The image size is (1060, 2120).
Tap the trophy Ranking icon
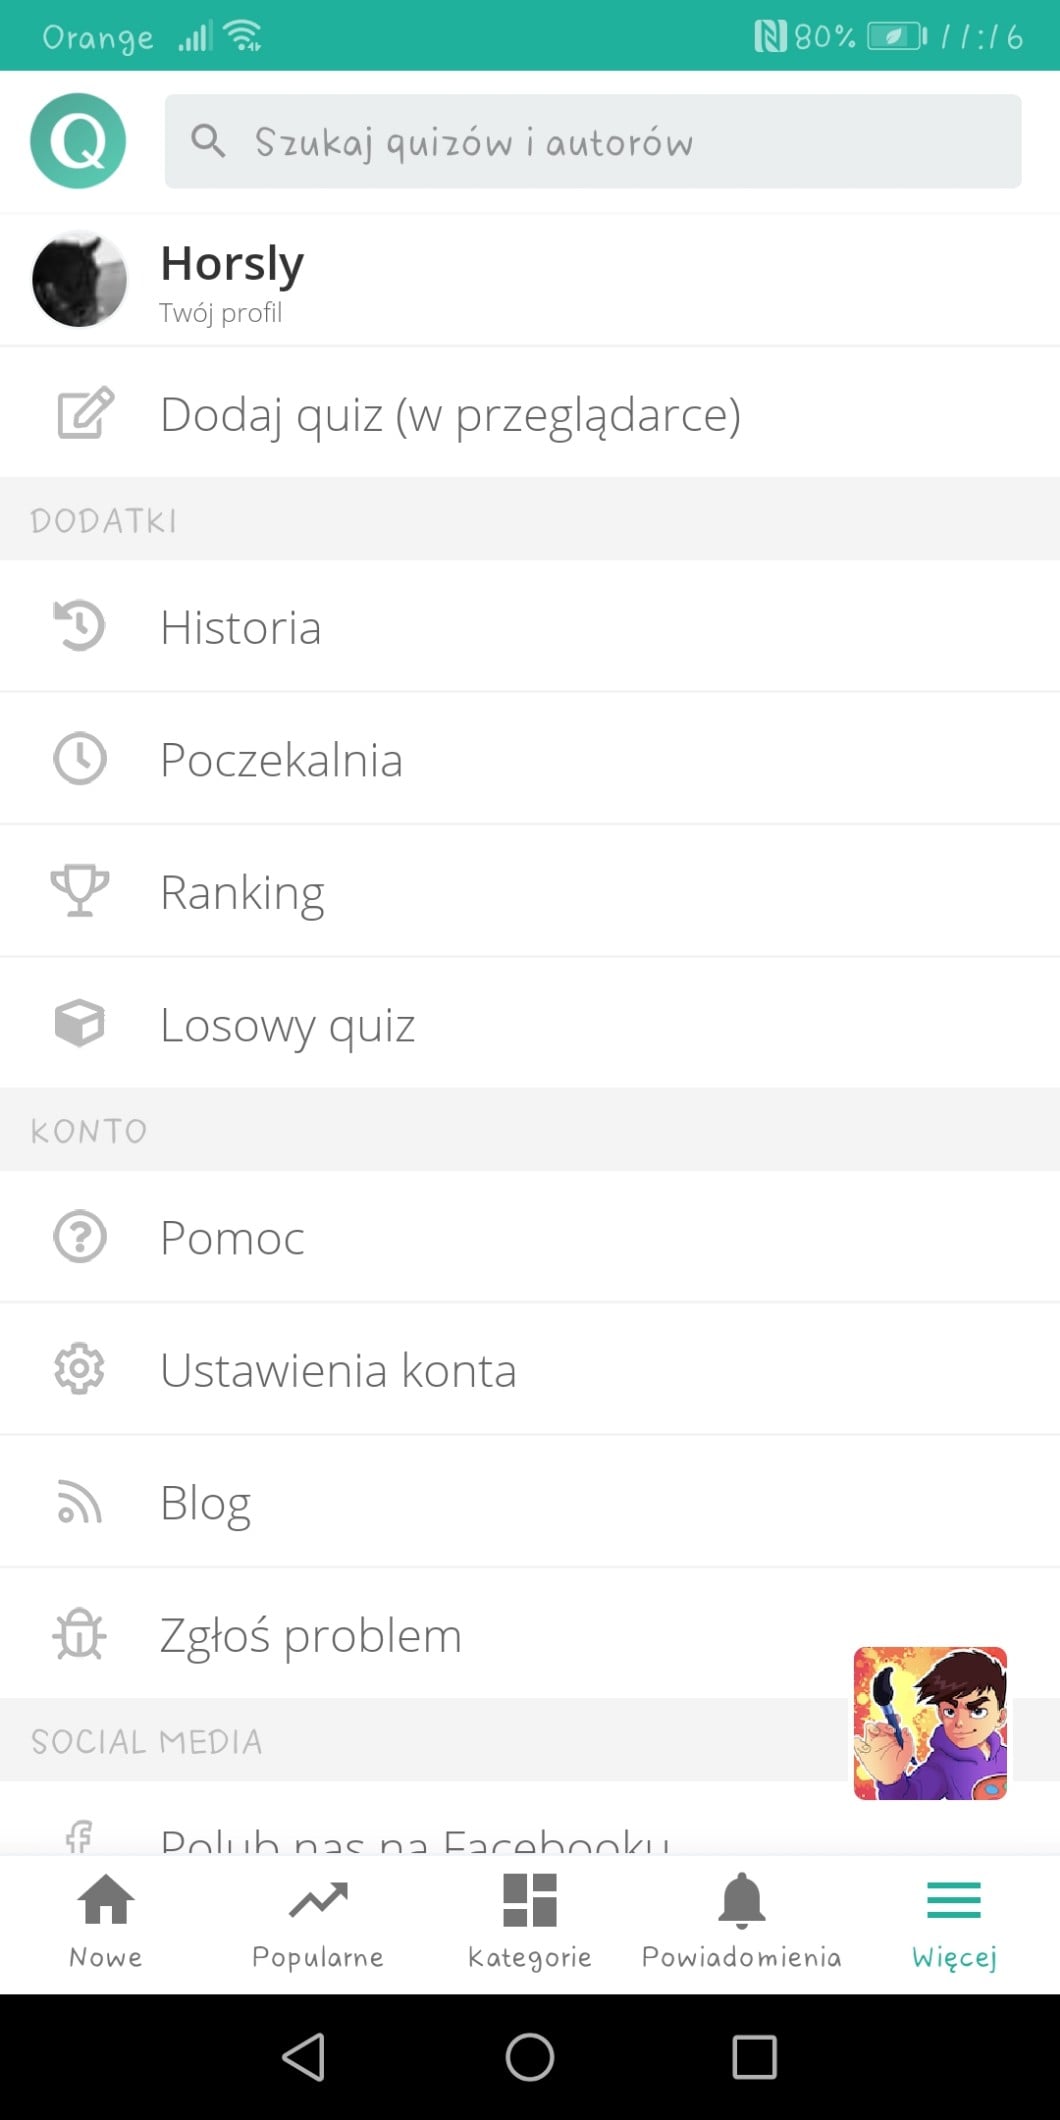point(80,890)
